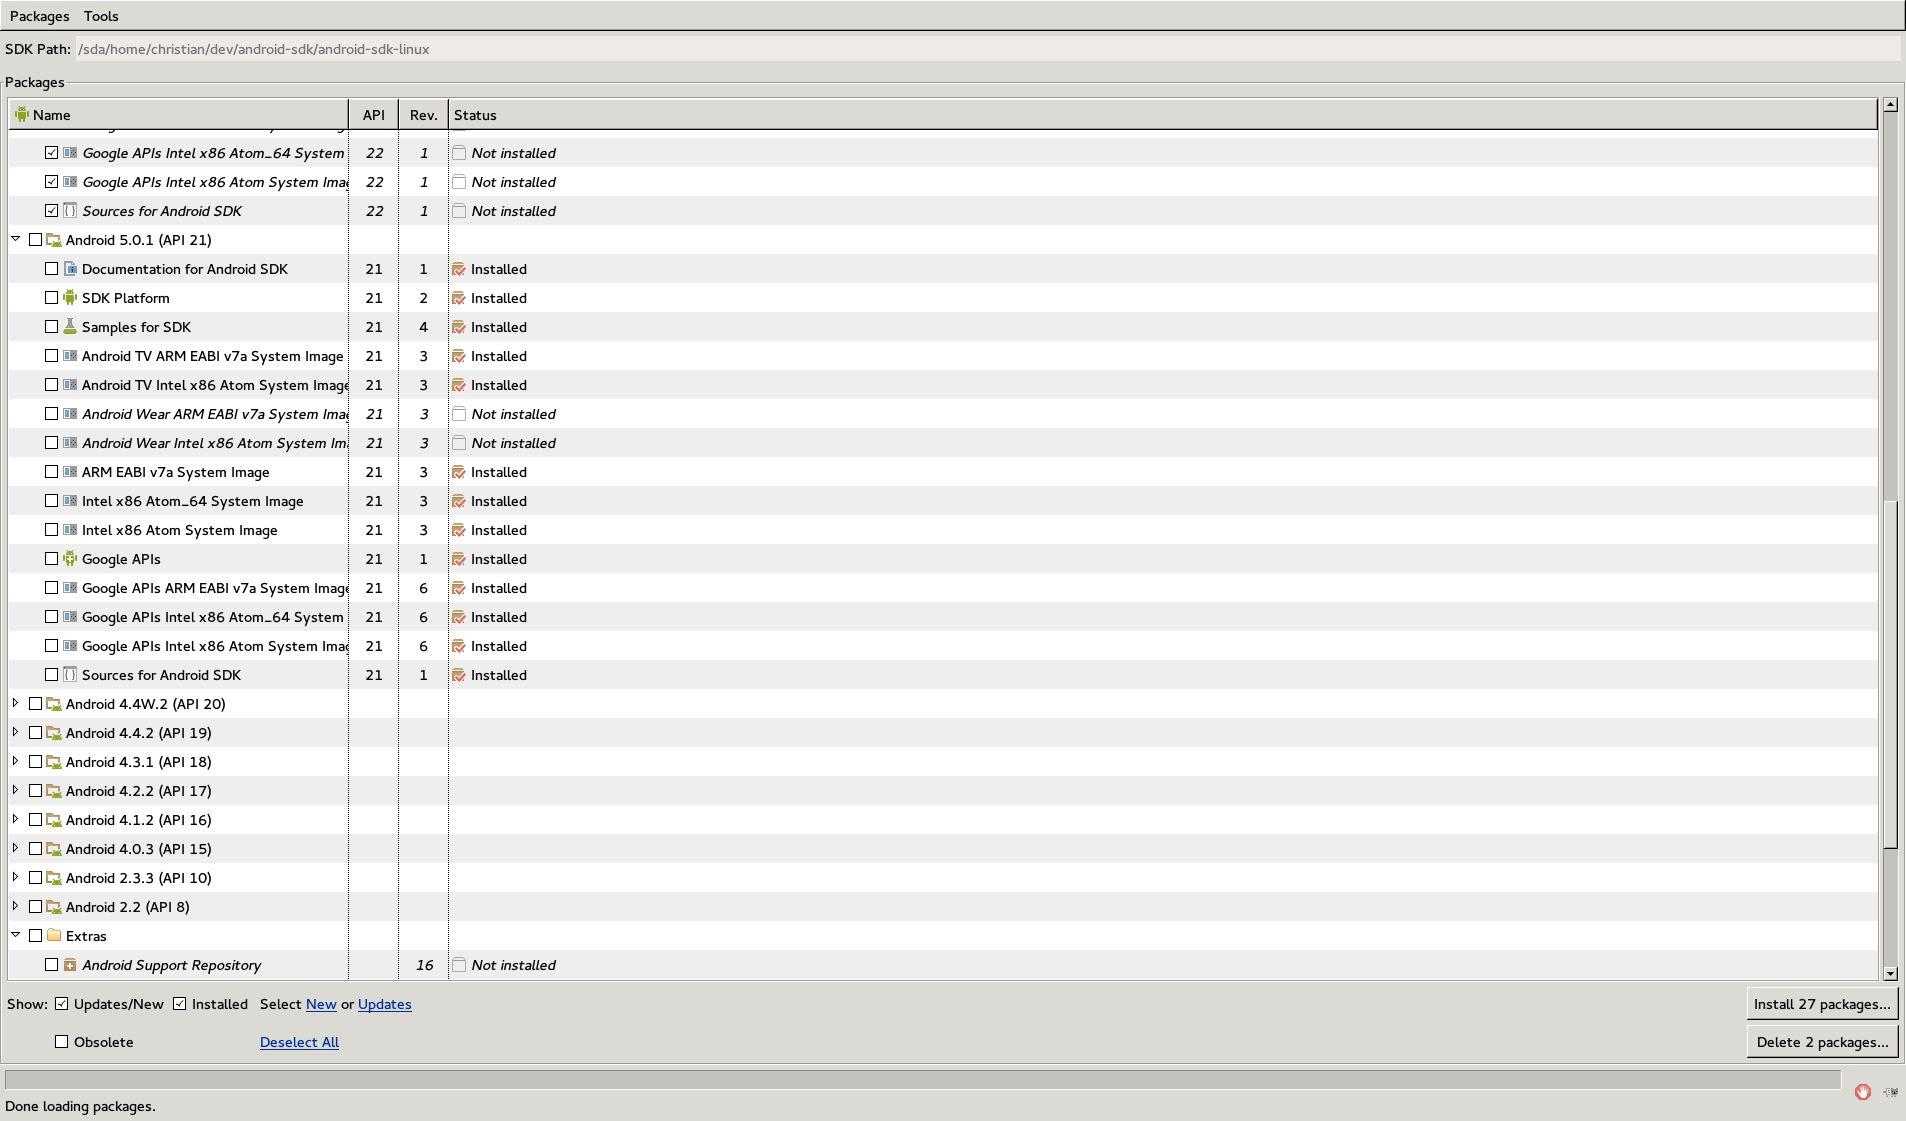1906x1121 pixels.
Task: Click the New select link
Action: (x=321, y=1004)
